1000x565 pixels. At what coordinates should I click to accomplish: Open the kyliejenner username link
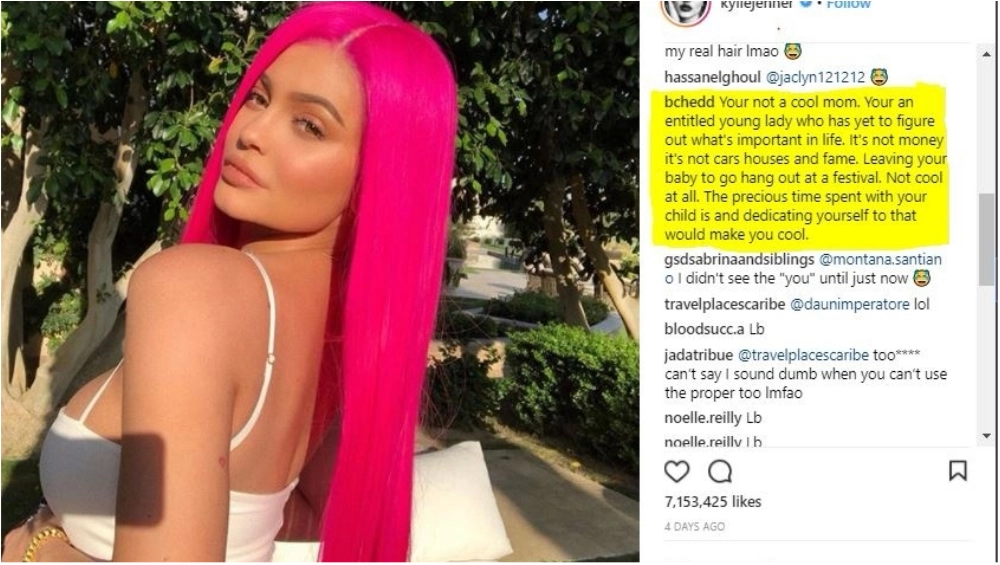click(x=757, y=4)
